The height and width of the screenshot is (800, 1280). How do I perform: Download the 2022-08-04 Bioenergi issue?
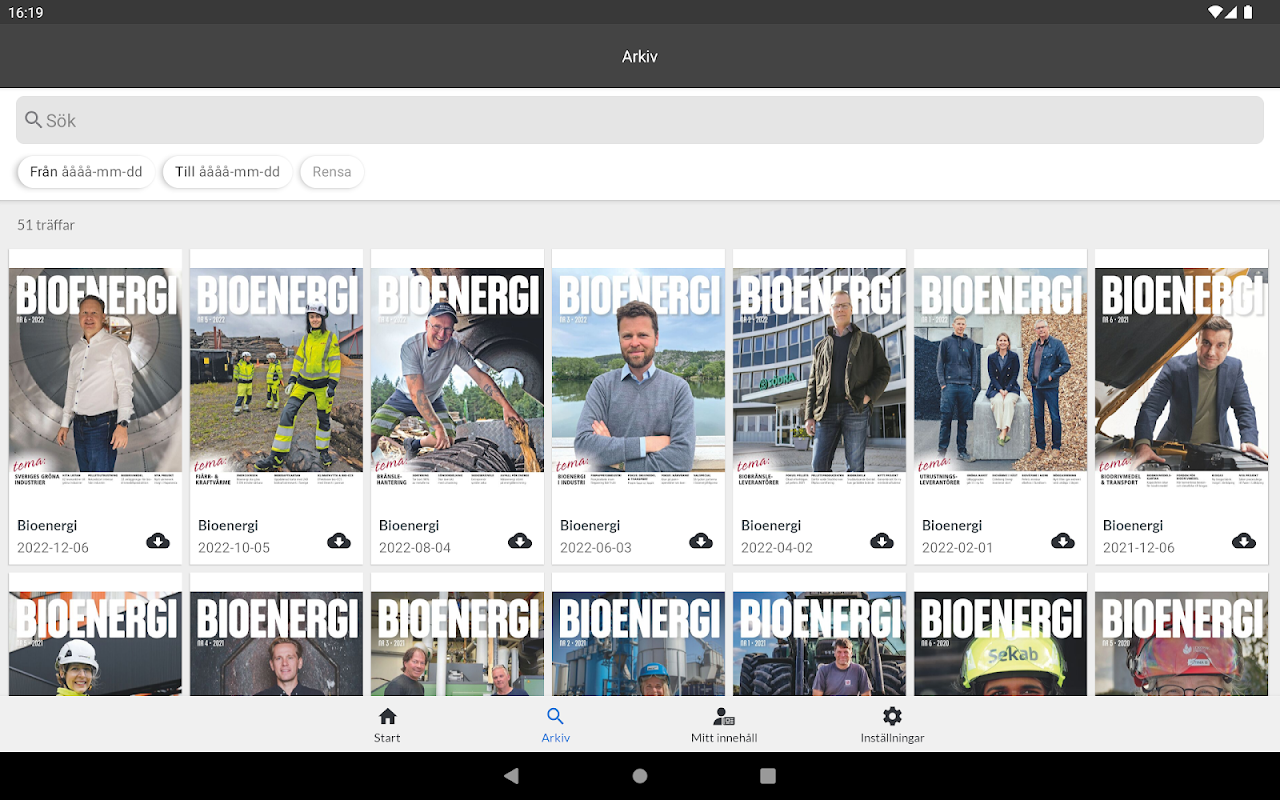pyautogui.click(x=520, y=541)
